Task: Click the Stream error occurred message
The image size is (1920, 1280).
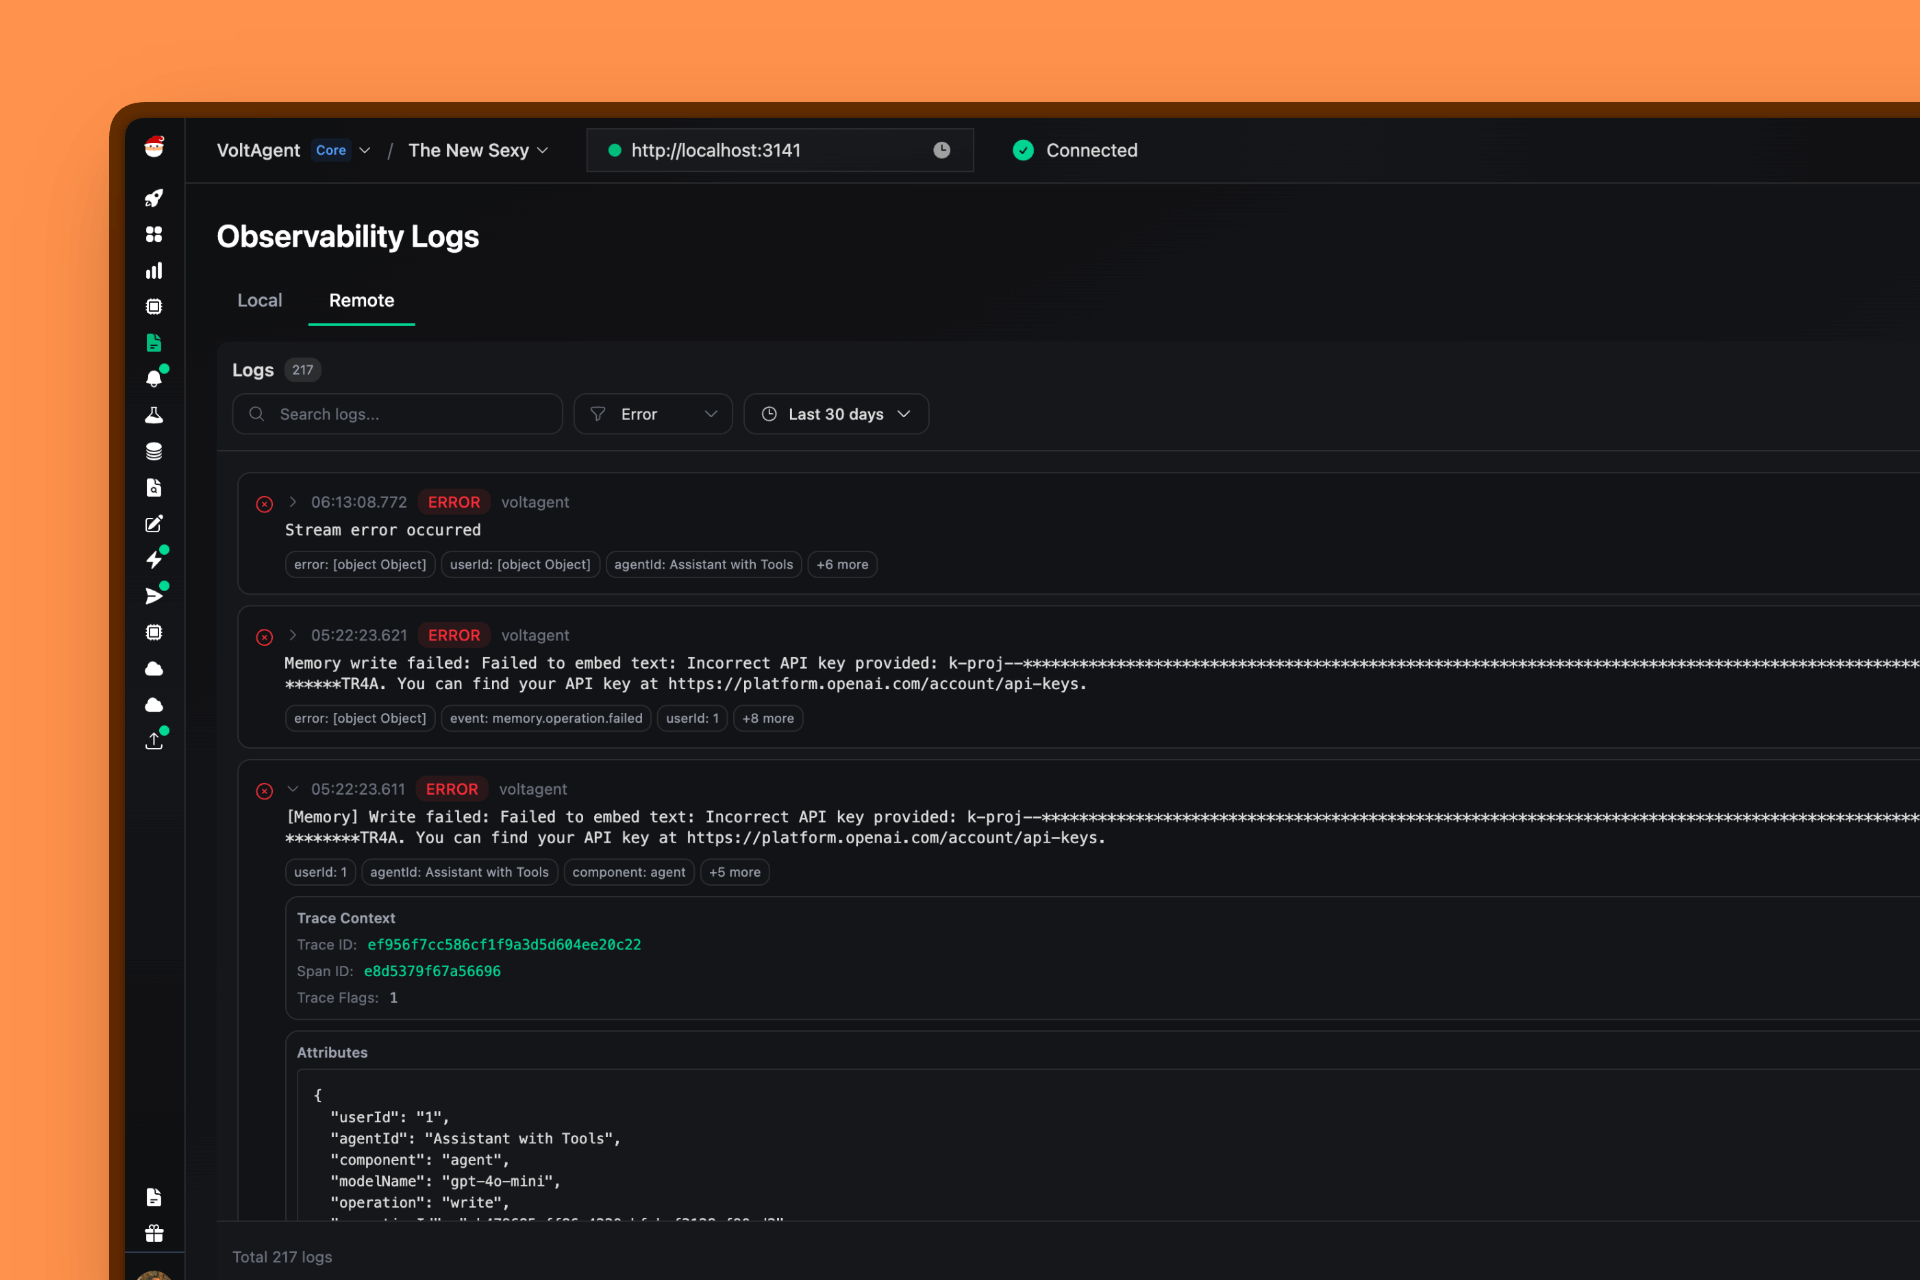Action: 383,530
